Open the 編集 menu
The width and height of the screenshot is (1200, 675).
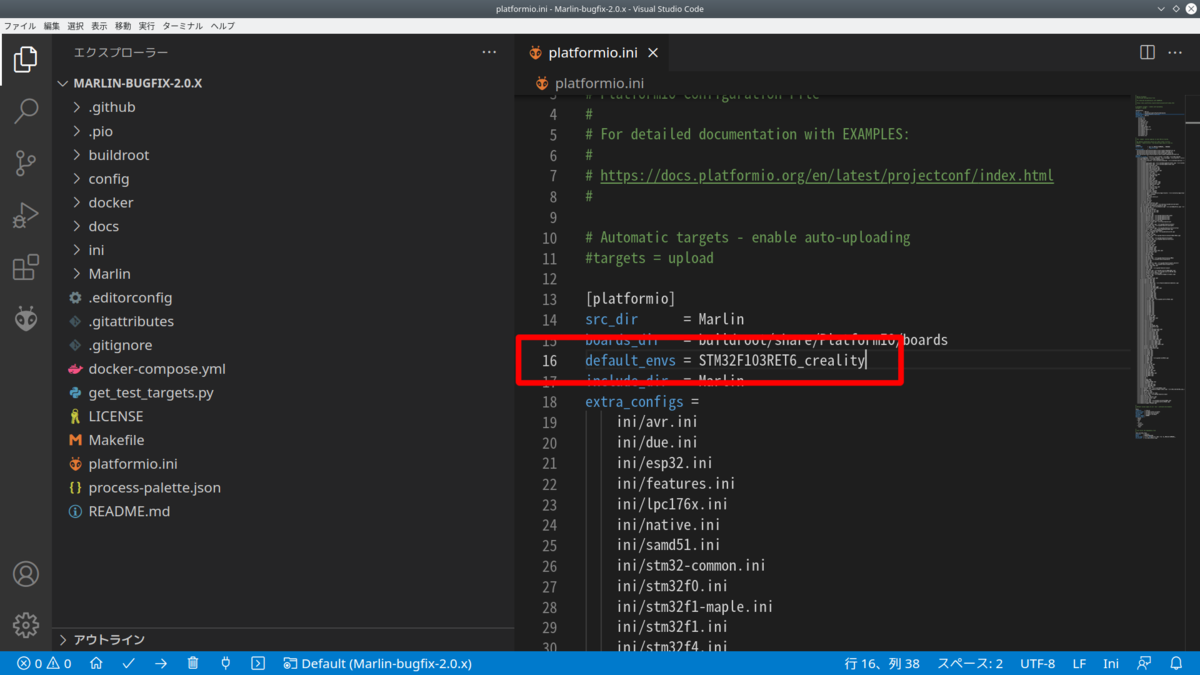52,25
